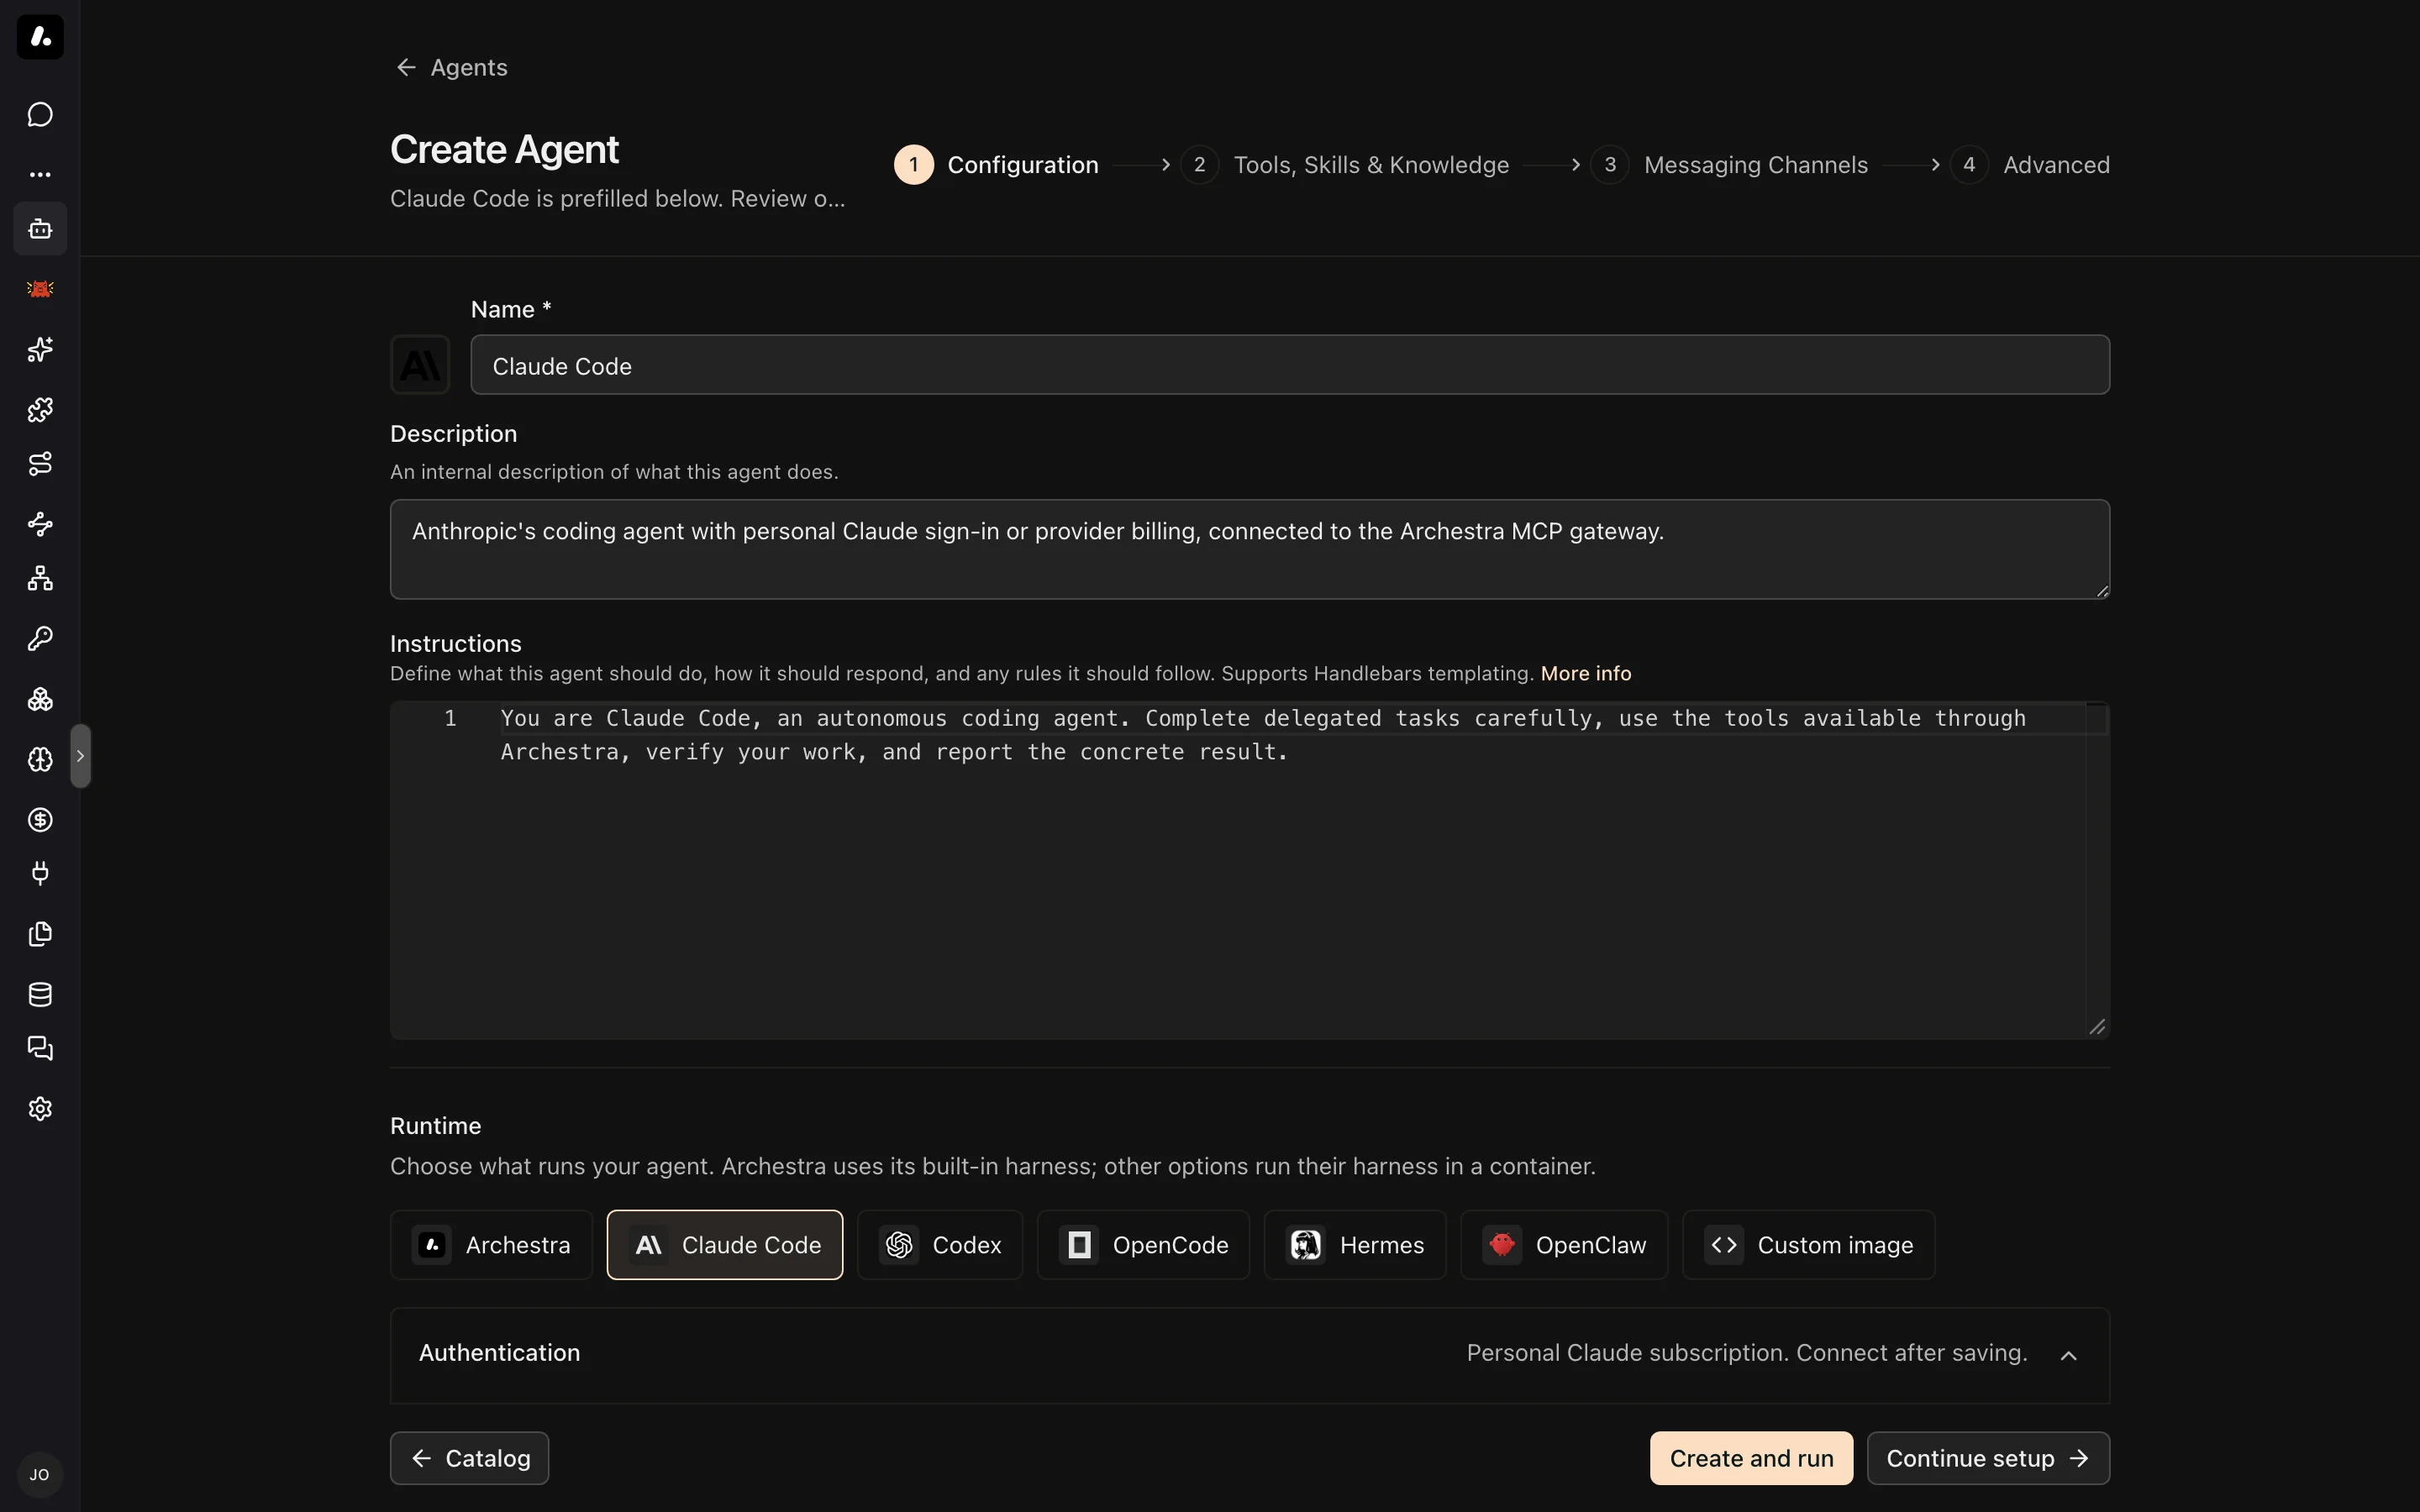2420x1512 pixels.
Task: Go back to Agents via arrow link
Action: coord(451,67)
